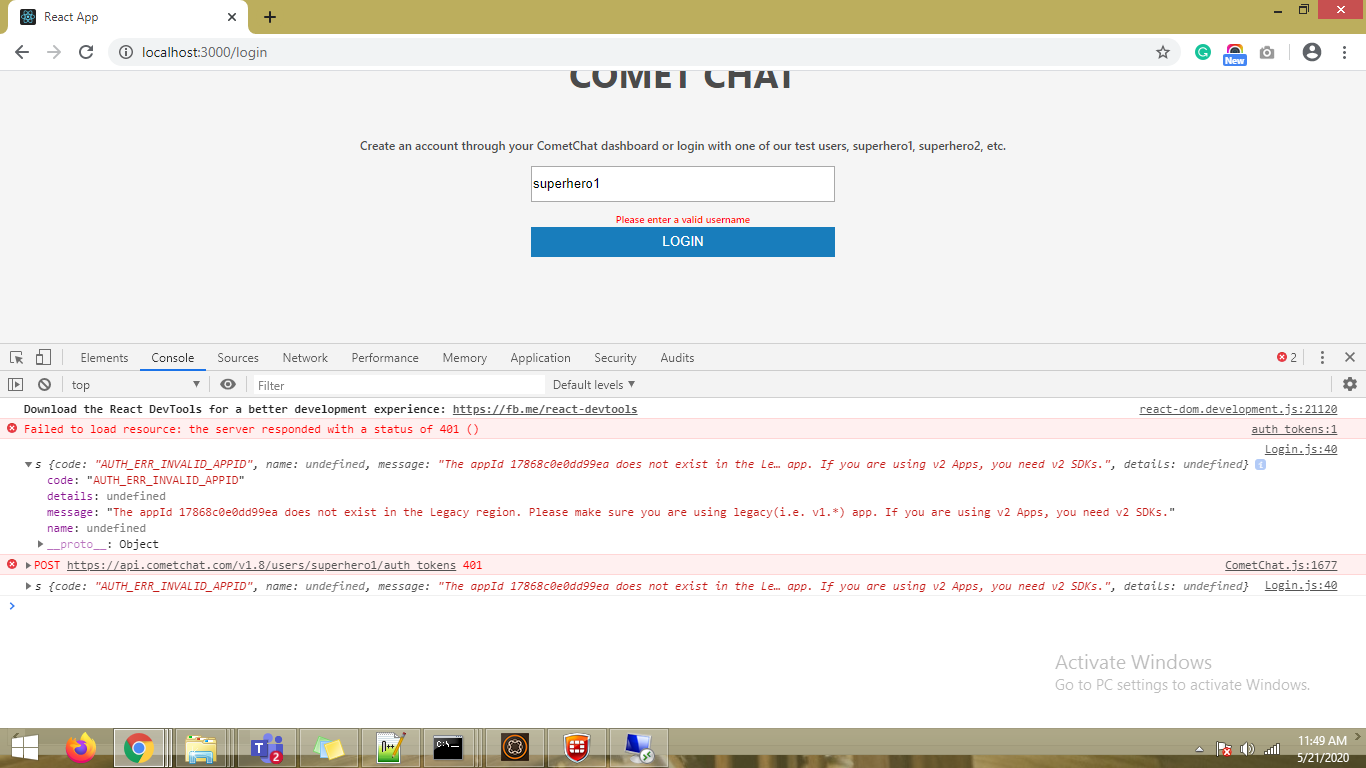Switch to the Memory tab
Image resolution: width=1366 pixels, height=768 pixels.
[x=465, y=357]
